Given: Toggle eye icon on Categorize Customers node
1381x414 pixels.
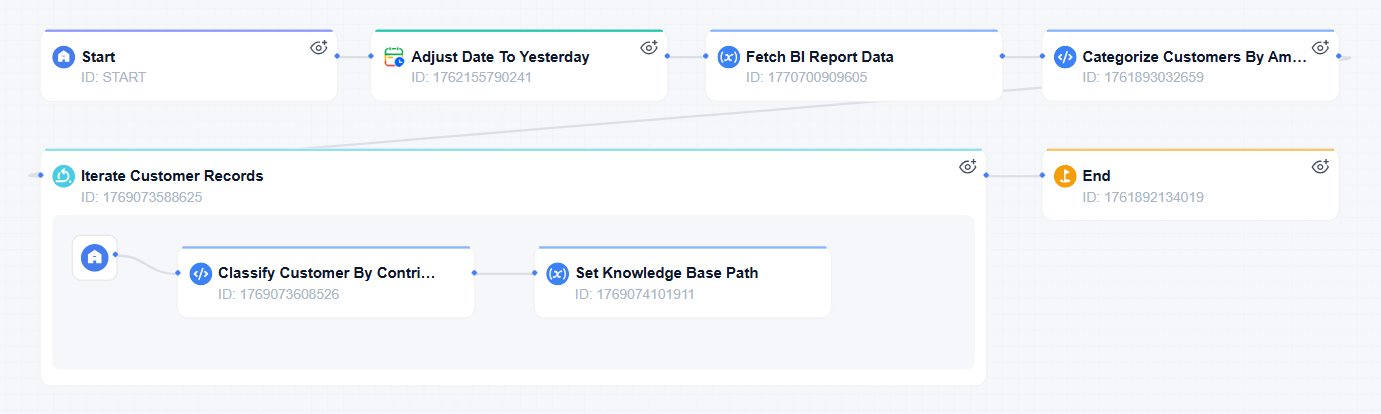Looking at the screenshot, I should 1320,47.
